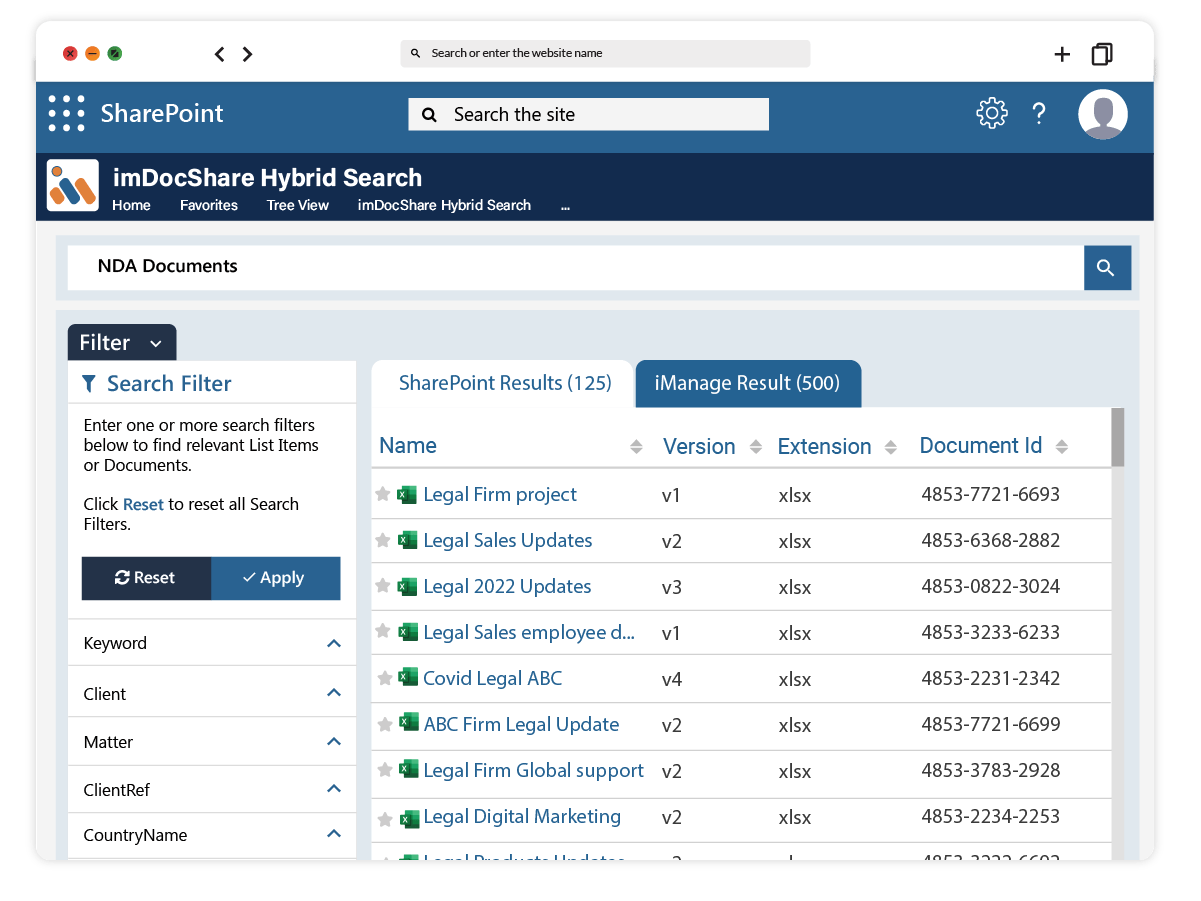Open Legal Digital Marketing document
Image resolution: width=1201 pixels, height=901 pixels.
pyautogui.click(x=522, y=817)
